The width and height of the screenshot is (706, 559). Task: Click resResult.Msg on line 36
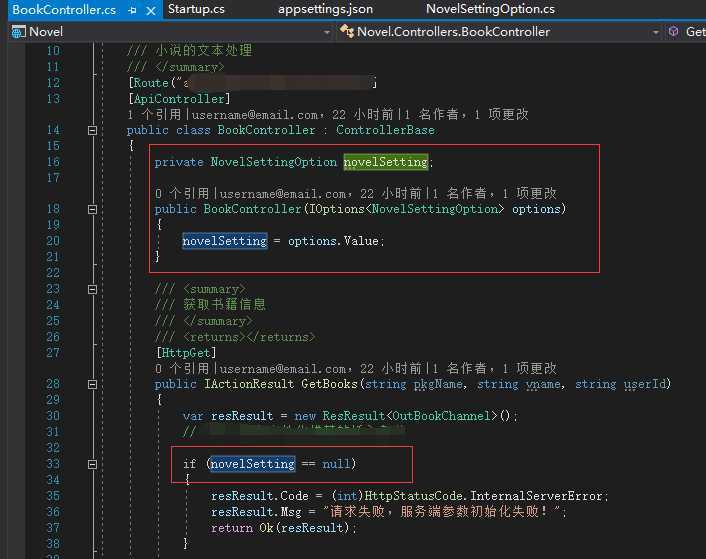(x=256, y=512)
